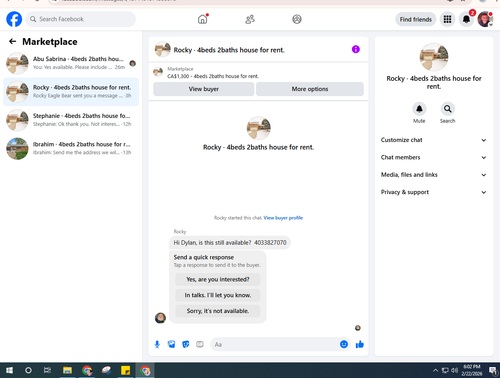500x378 pixels.
Task: Open Abu Sabrina conversation
Action: click(x=71, y=63)
